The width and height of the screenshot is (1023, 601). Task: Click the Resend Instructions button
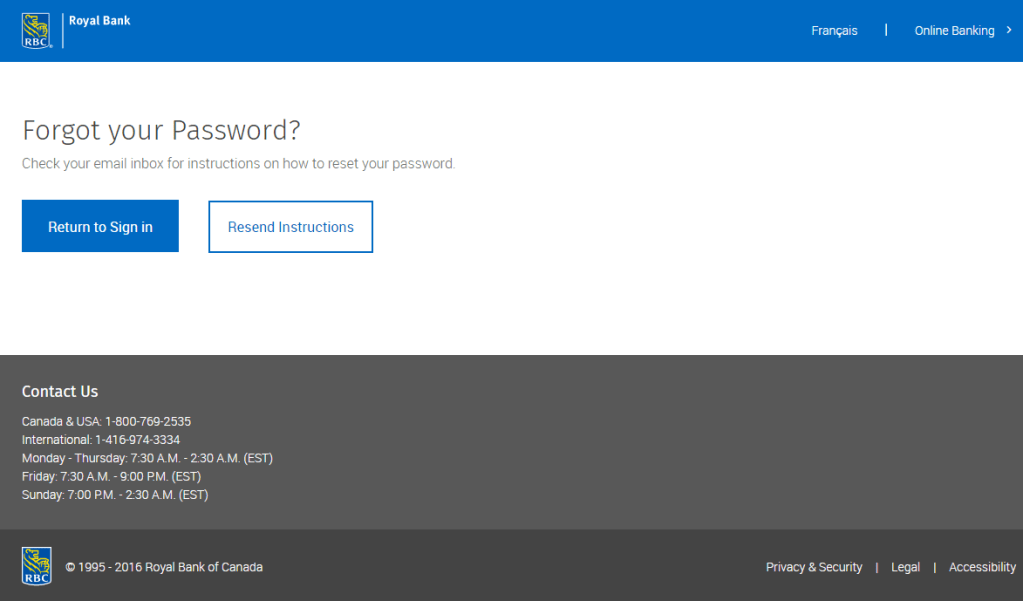(291, 227)
